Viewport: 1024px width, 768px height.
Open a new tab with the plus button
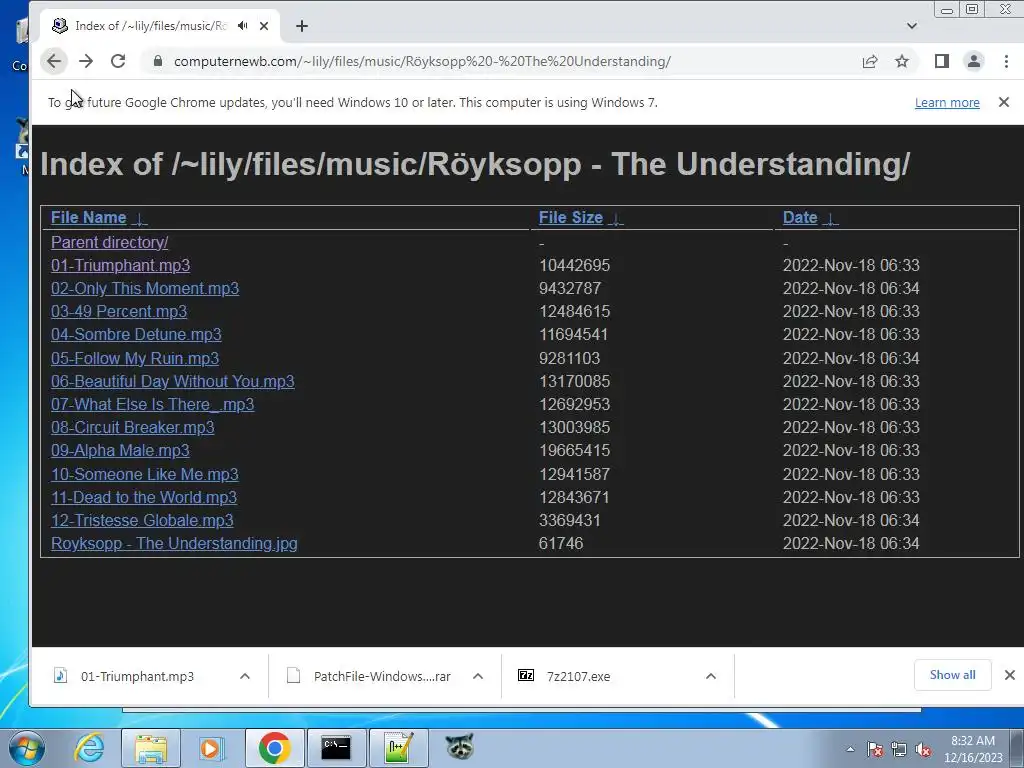tap(302, 26)
